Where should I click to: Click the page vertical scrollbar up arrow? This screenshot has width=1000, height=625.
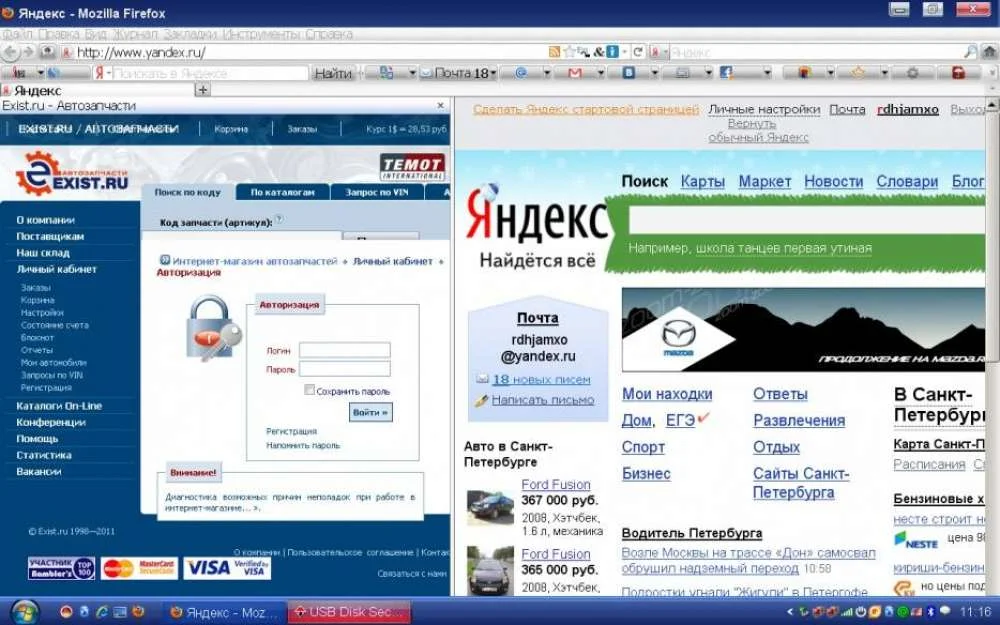(x=992, y=105)
